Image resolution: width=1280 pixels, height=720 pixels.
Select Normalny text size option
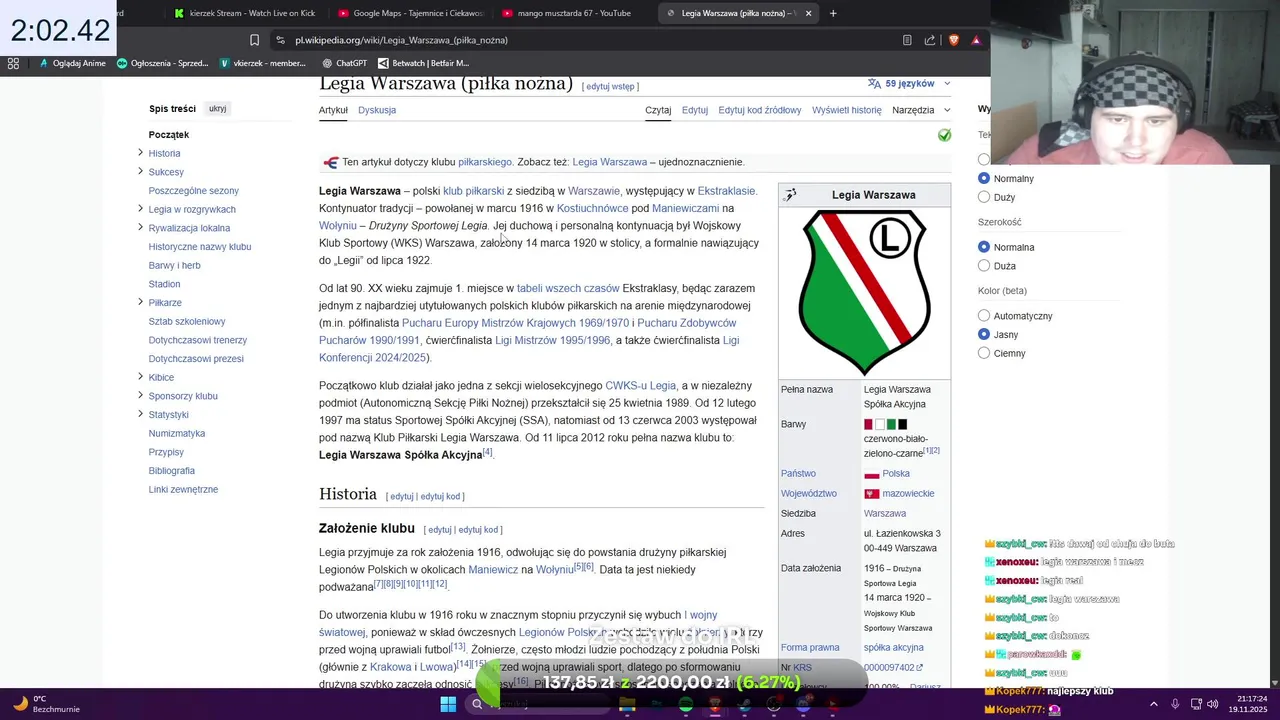pos(984,178)
